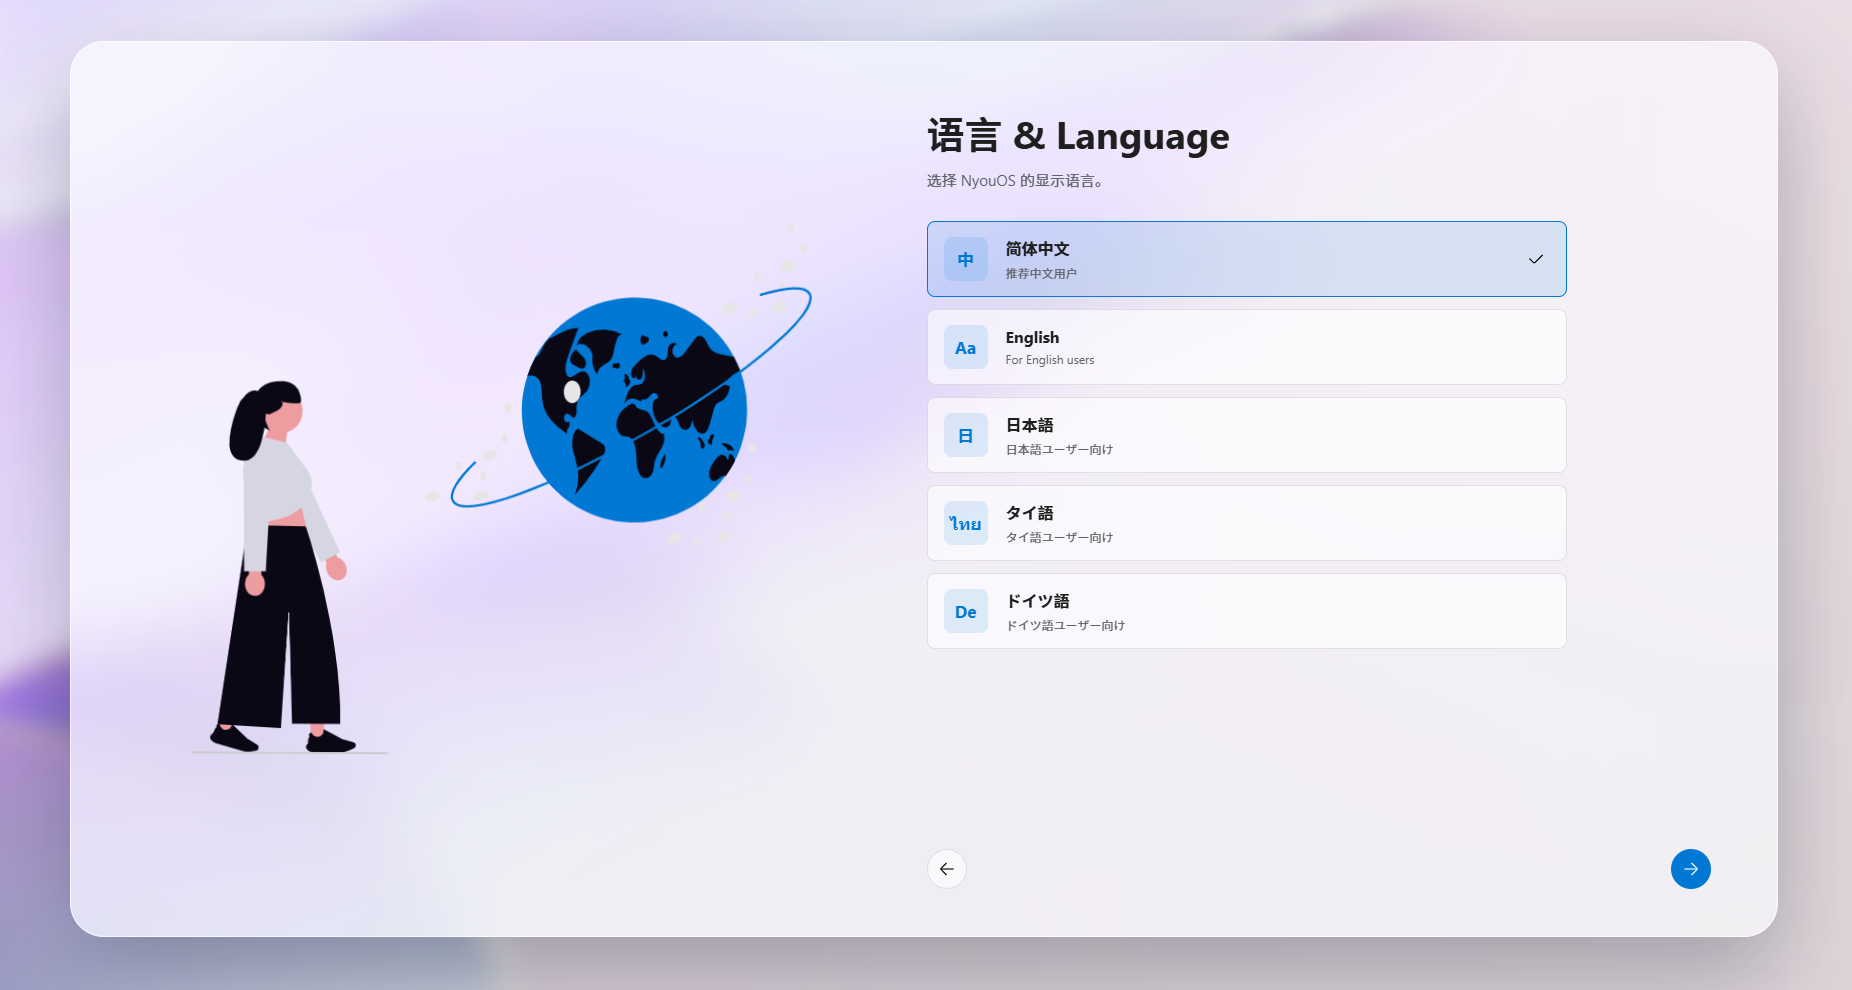Image resolution: width=1852 pixels, height=990 pixels.
Task: Click the blue globe illustration
Action: [634, 410]
